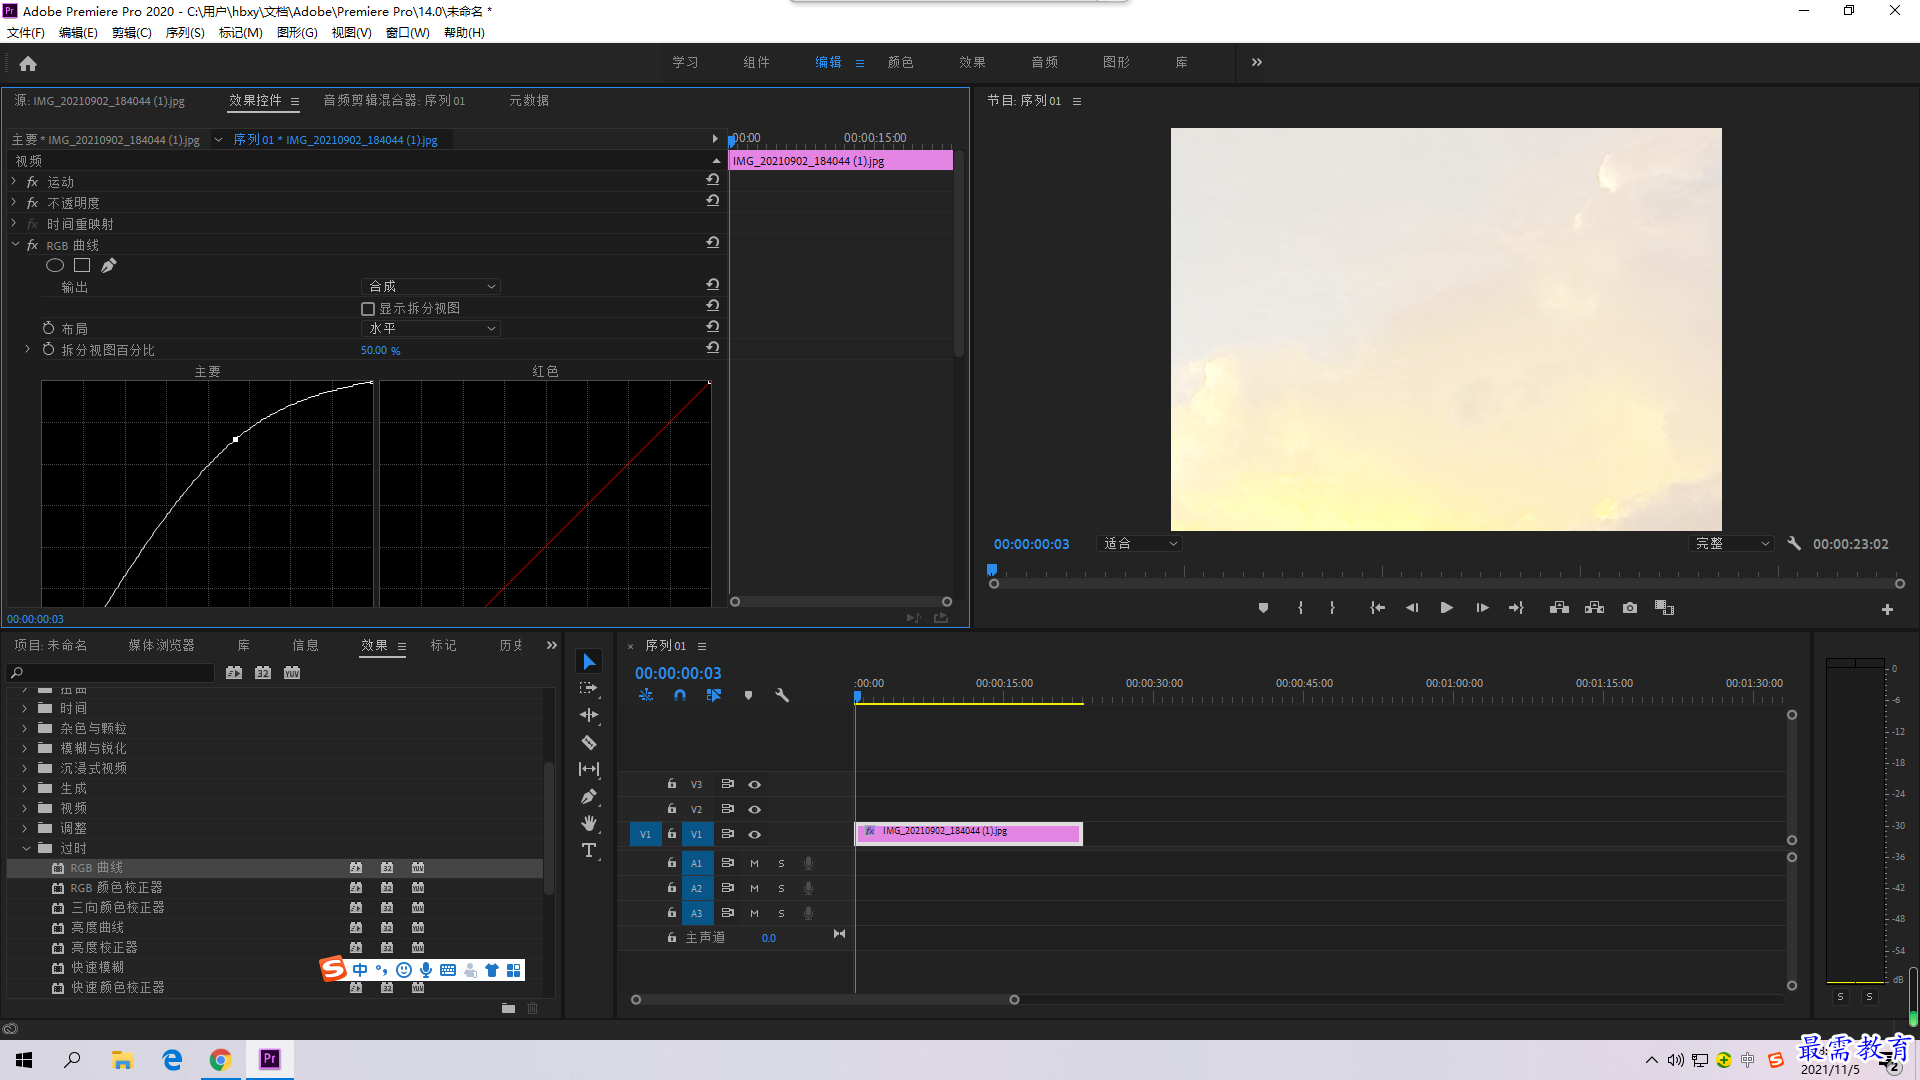The height and width of the screenshot is (1080, 1920).
Task: Reset the Motion (运动) effect
Action: (x=712, y=180)
